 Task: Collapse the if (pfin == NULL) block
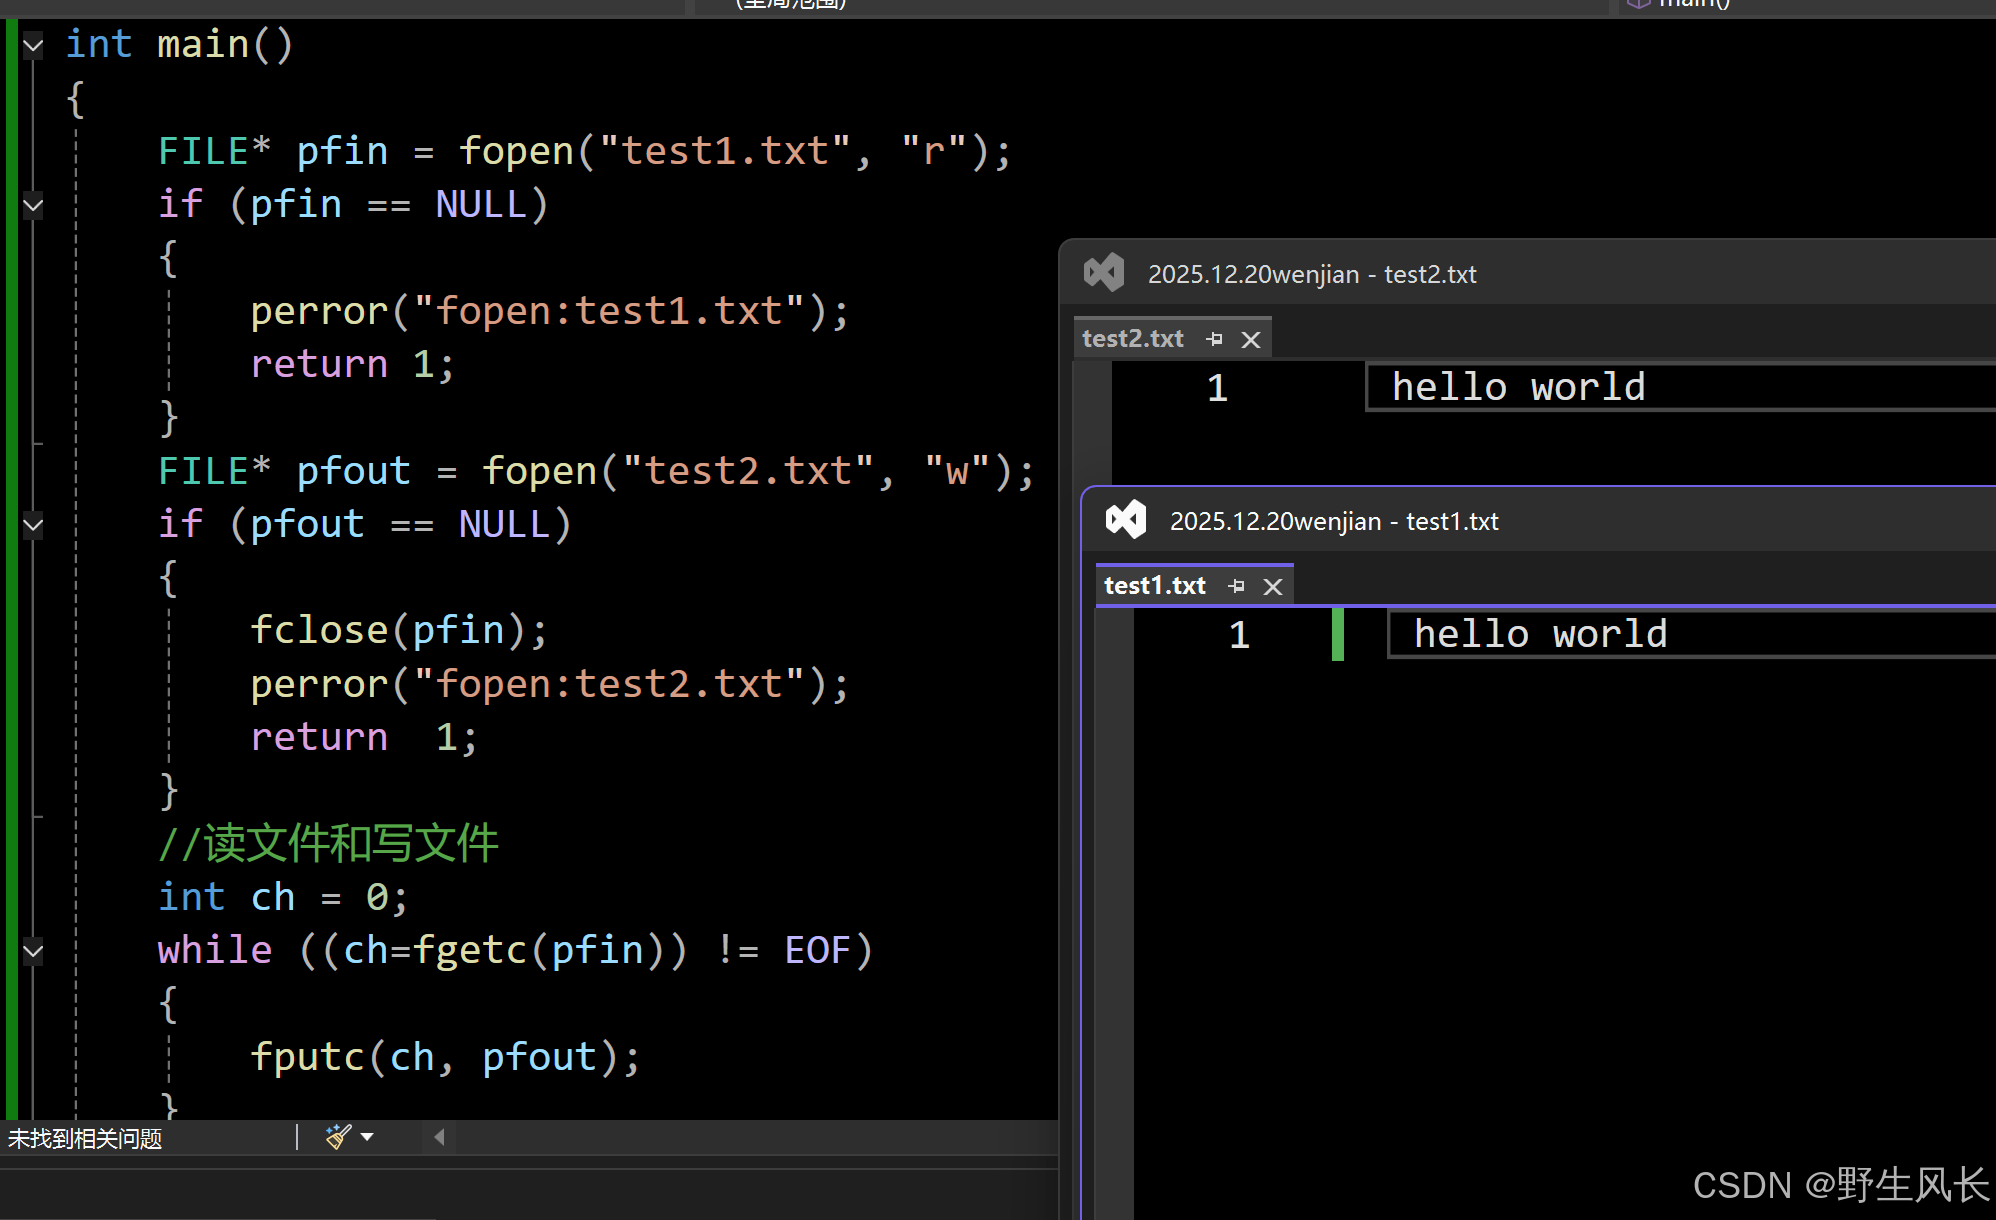coord(33,205)
